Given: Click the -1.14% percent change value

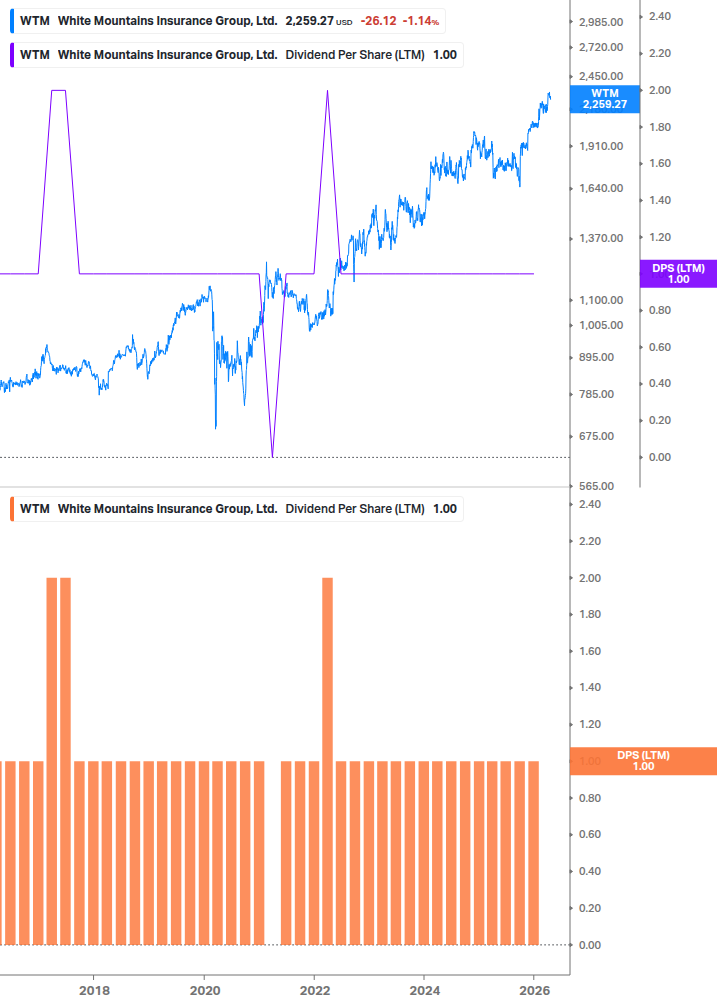Looking at the screenshot, I should pyautogui.click(x=421, y=21).
